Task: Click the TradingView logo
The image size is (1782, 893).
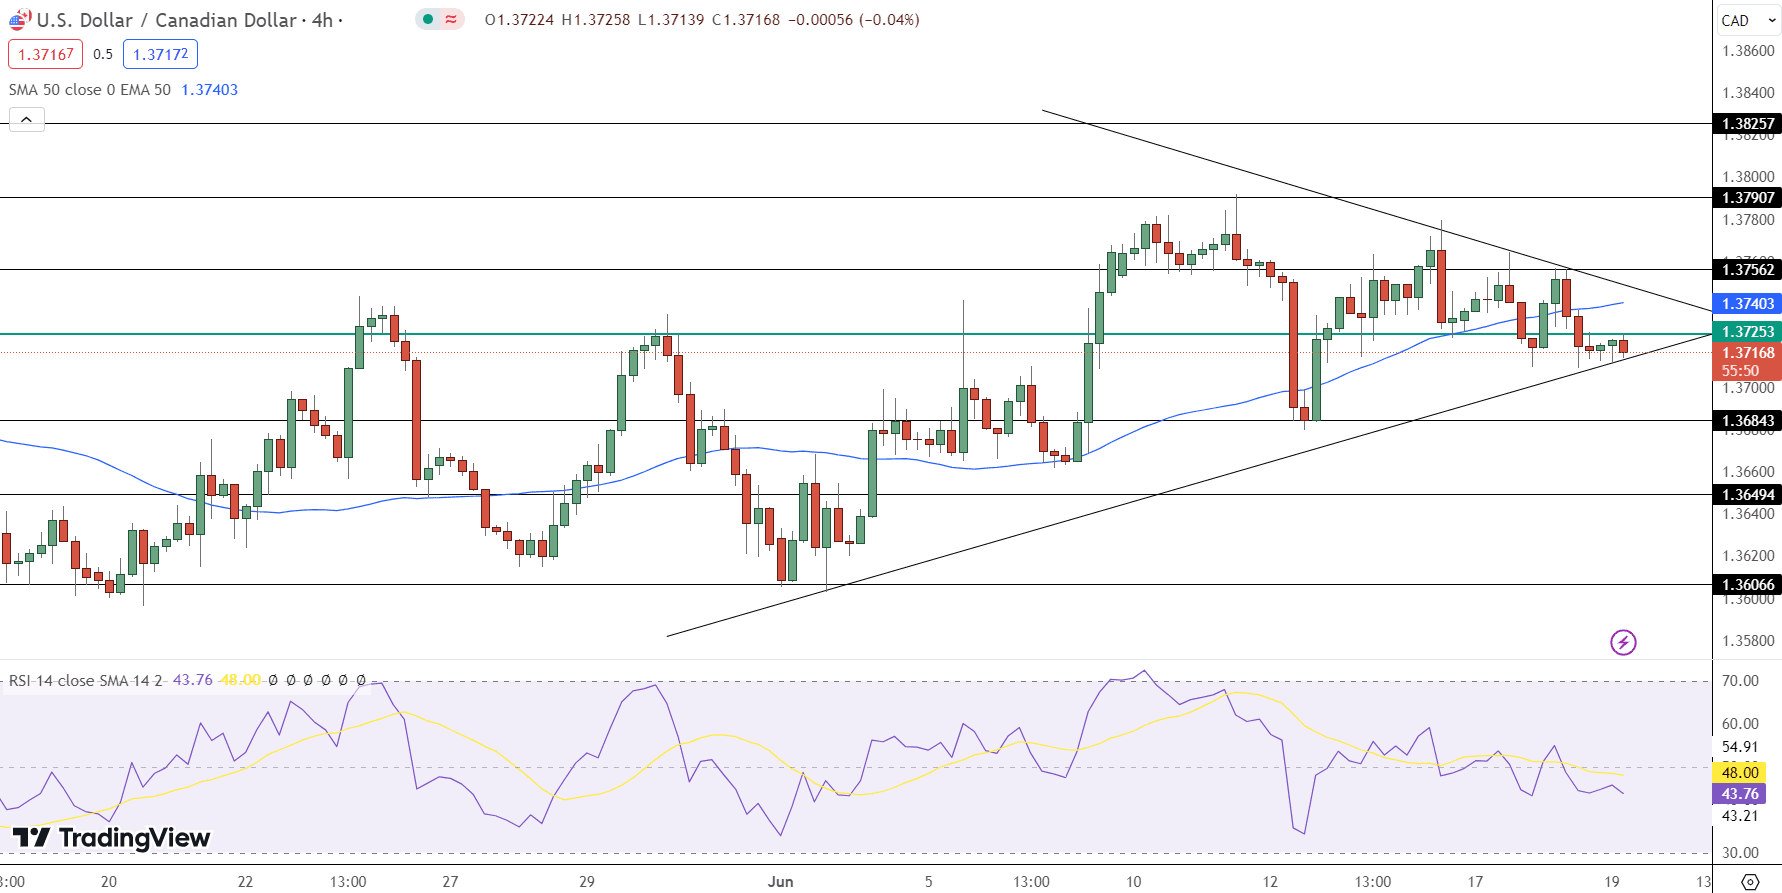Action: click(x=111, y=837)
